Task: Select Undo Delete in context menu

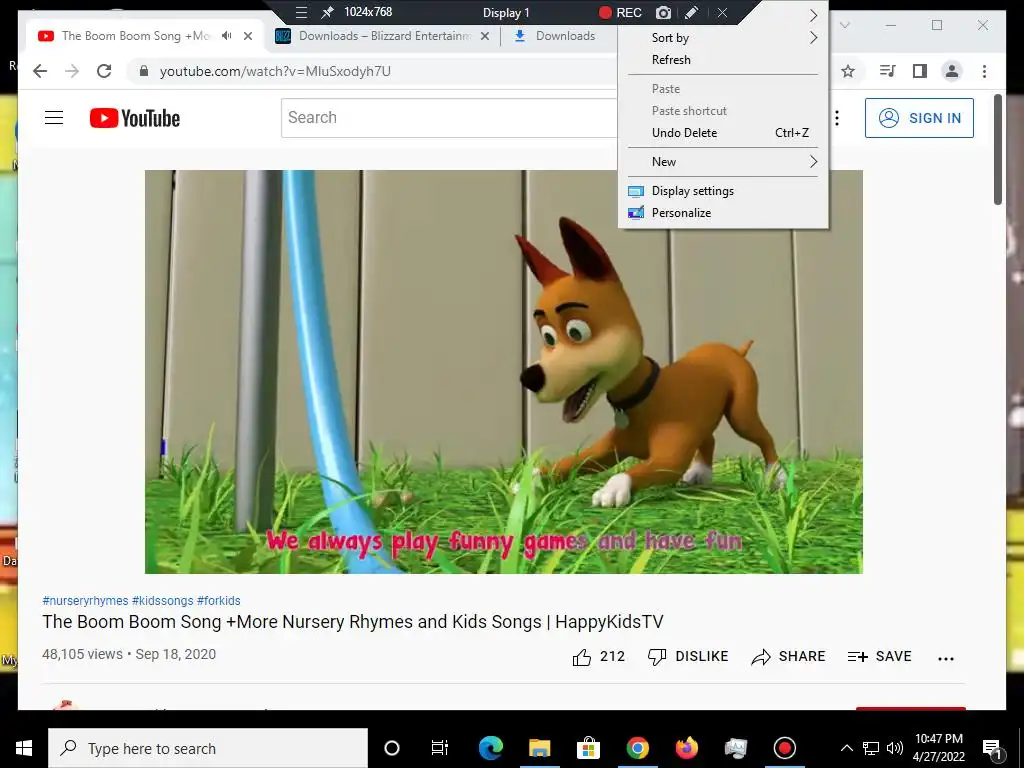Action: click(x=724, y=133)
